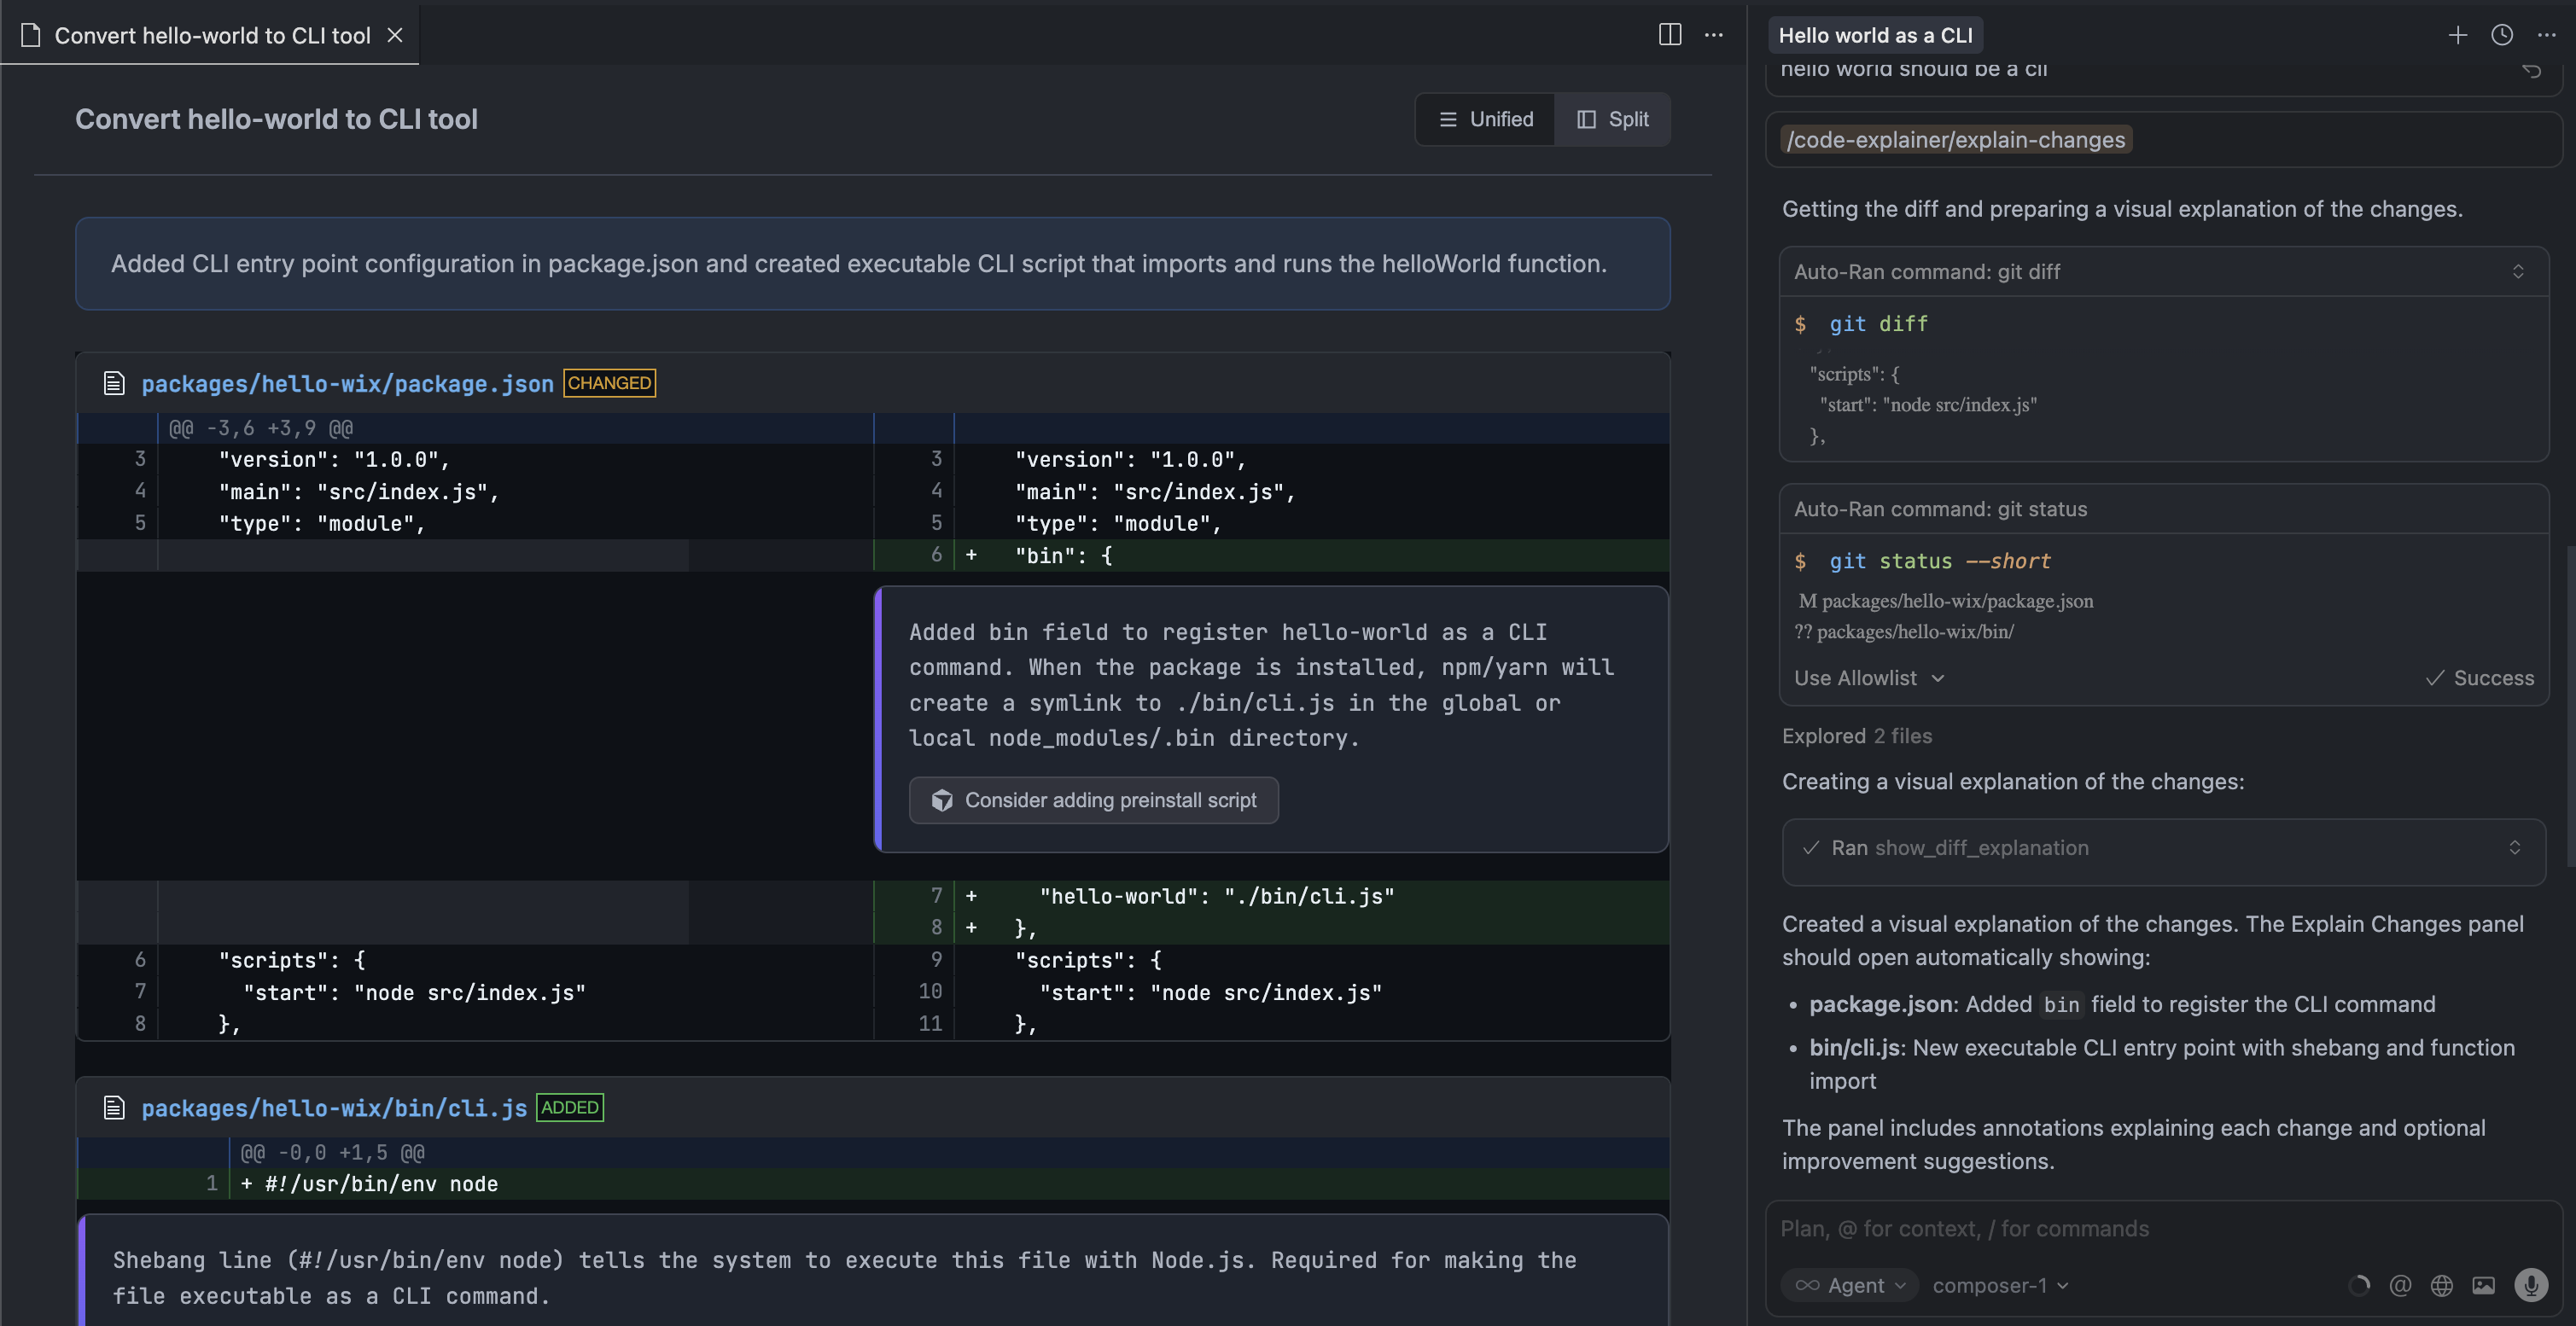Open chat history via the clock icon
This screenshot has height=1326, width=2576.
click(2502, 34)
